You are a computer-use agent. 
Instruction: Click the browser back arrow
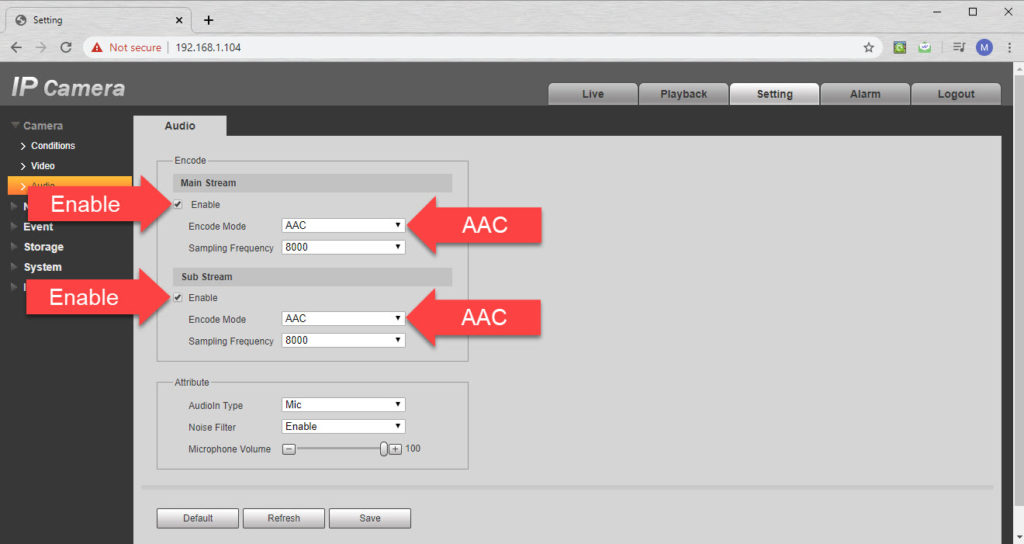16,47
